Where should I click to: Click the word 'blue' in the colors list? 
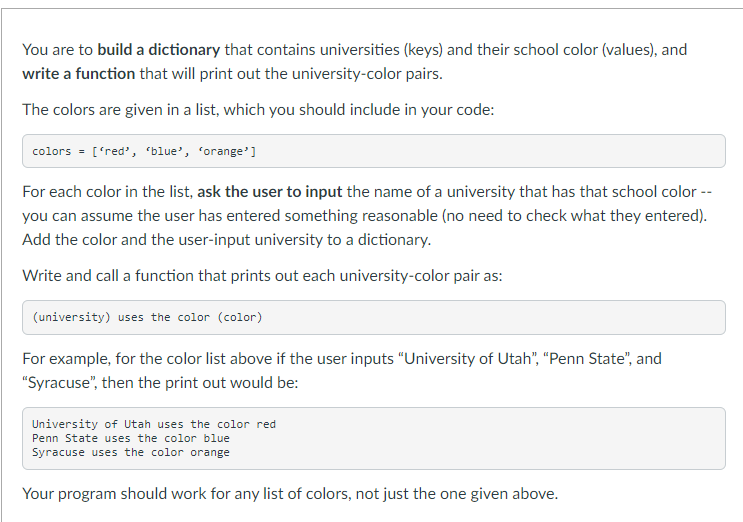[164, 152]
